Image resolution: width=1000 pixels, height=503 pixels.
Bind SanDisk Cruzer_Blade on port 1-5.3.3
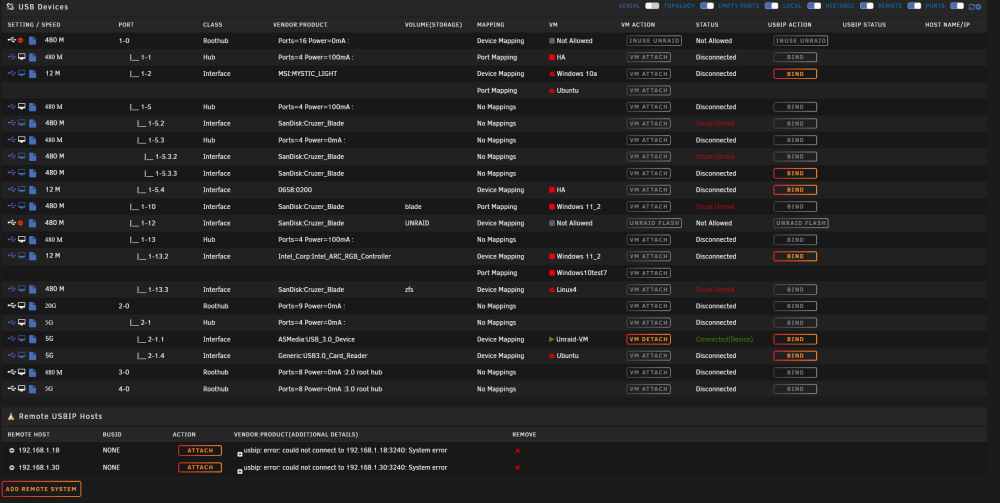click(795, 173)
